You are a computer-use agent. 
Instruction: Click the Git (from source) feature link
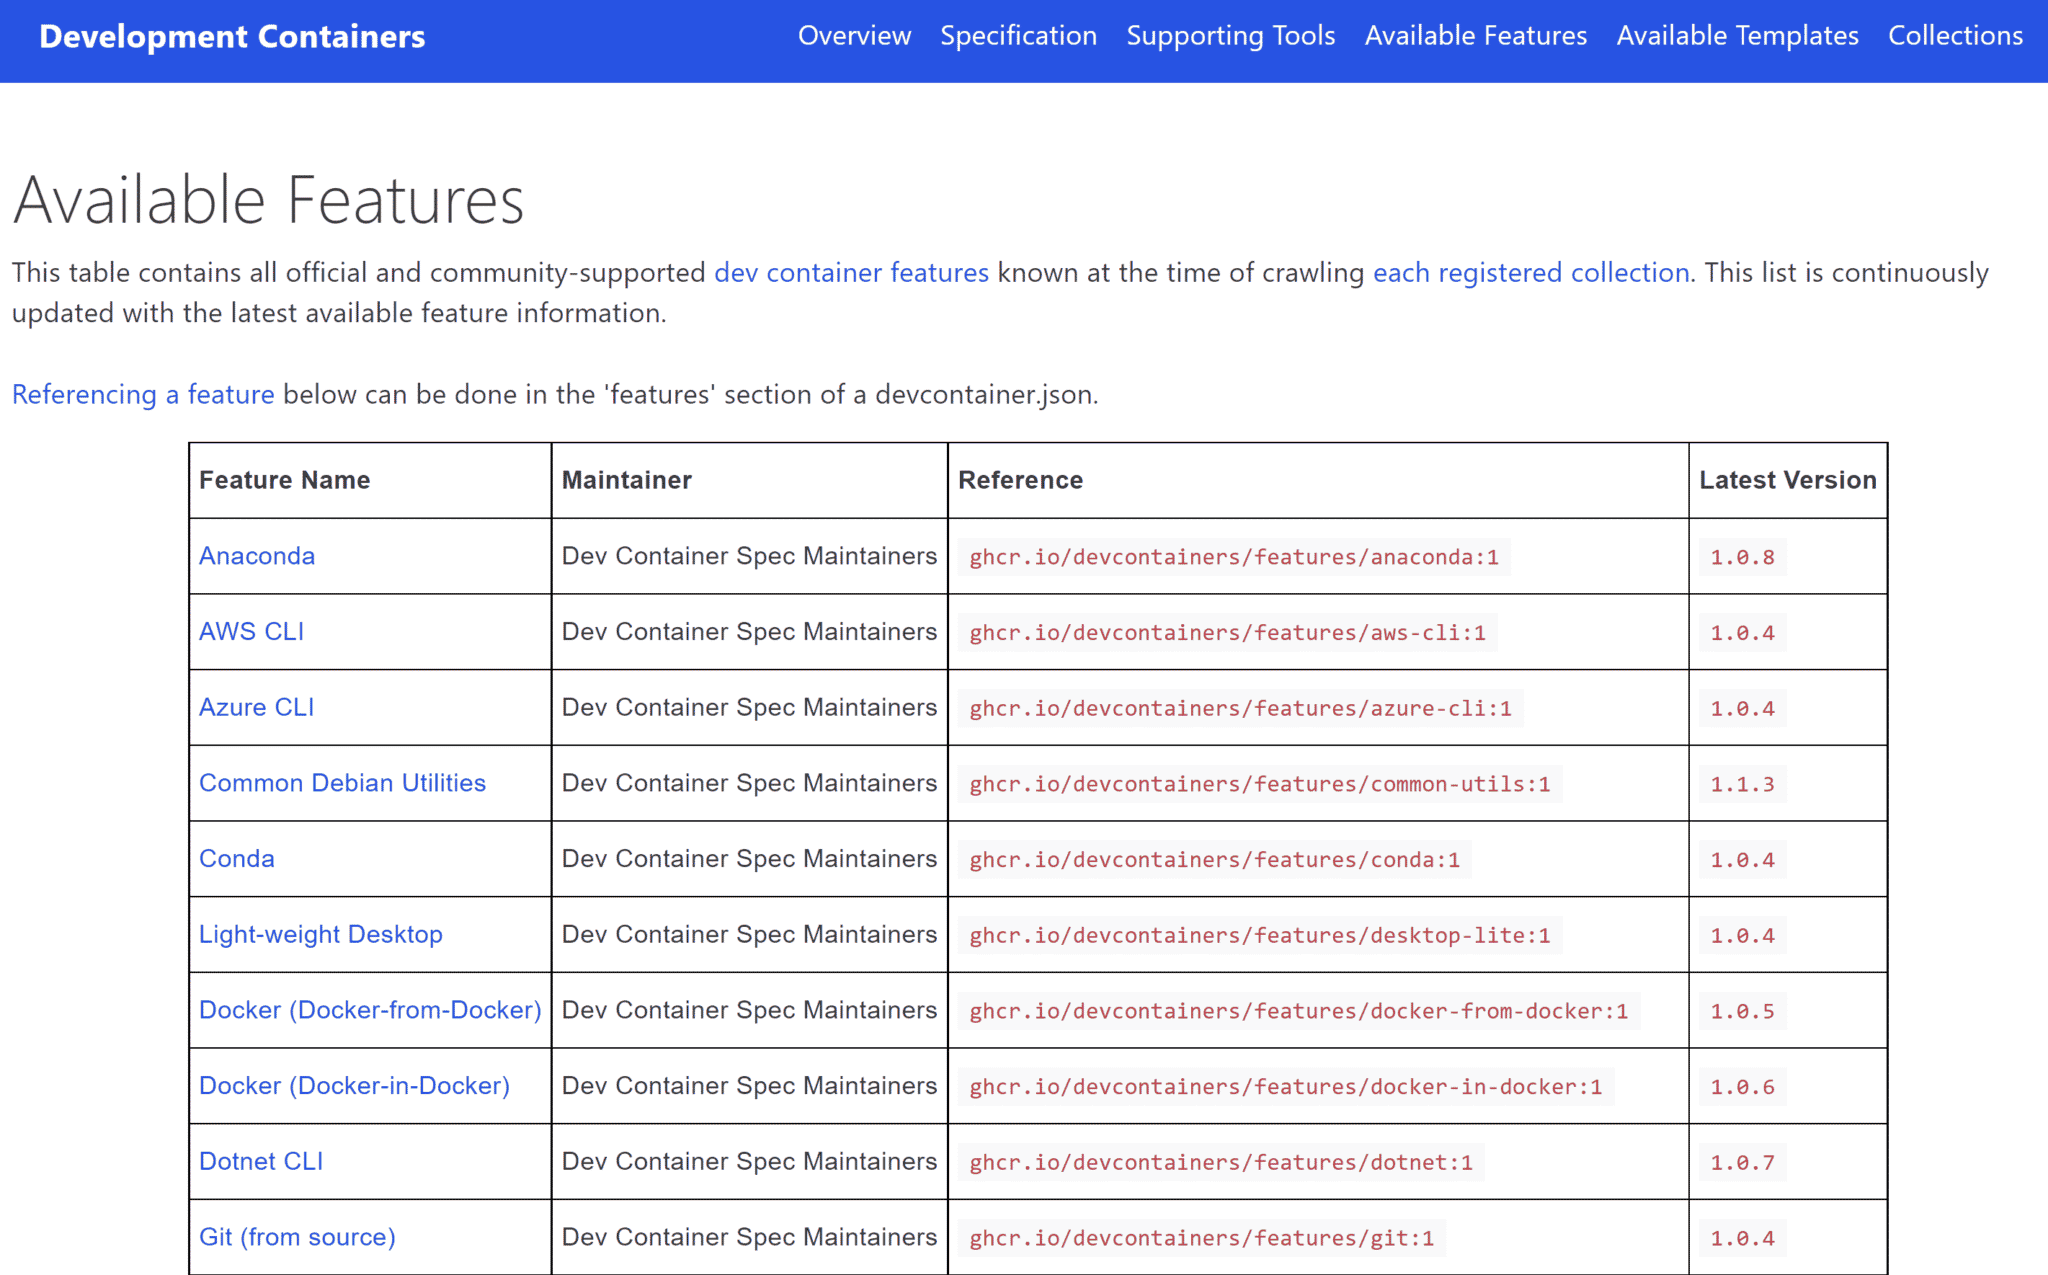(x=296, y=1237)
